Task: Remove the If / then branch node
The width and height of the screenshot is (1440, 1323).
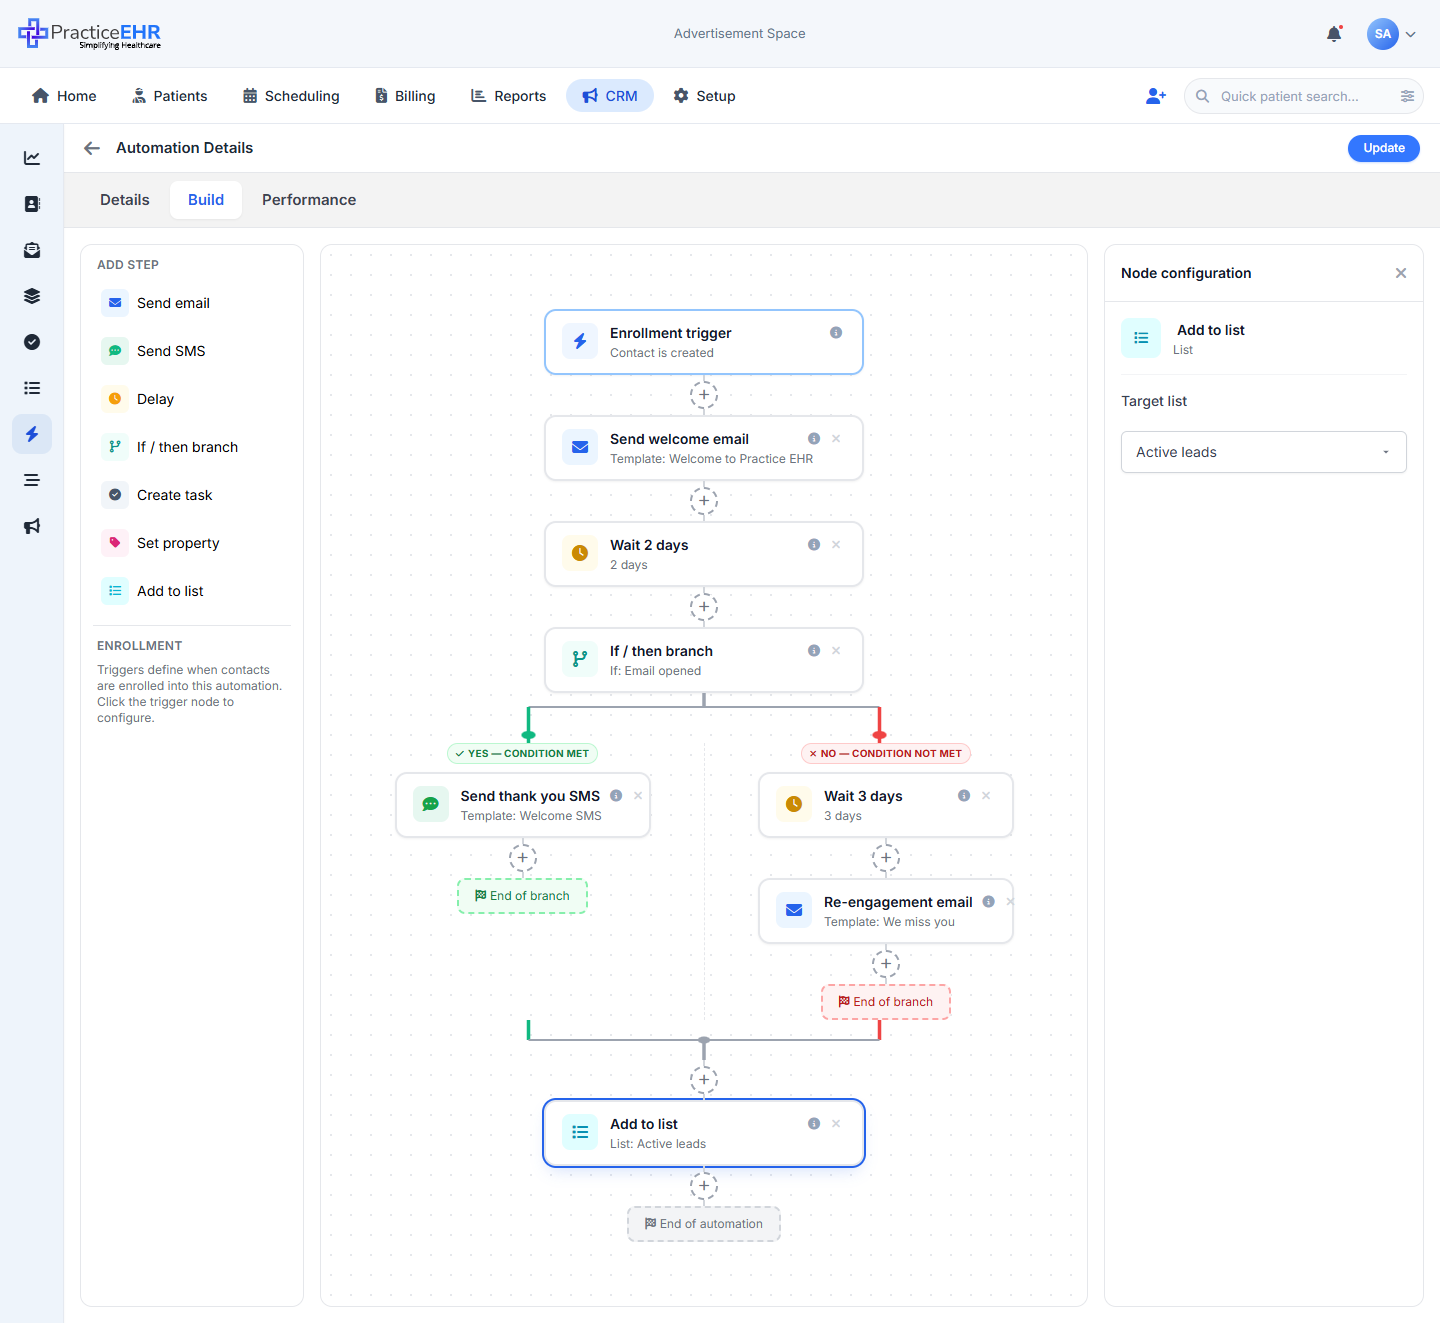Action: point(836,651)
